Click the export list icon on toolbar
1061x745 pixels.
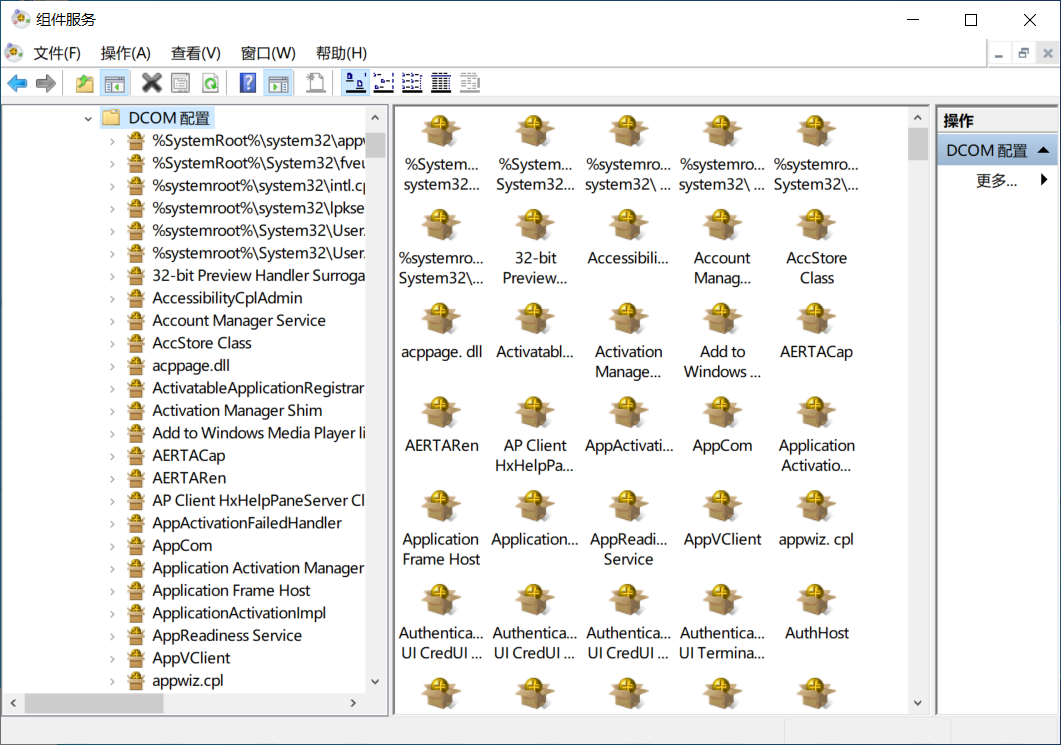click(314, 83)
